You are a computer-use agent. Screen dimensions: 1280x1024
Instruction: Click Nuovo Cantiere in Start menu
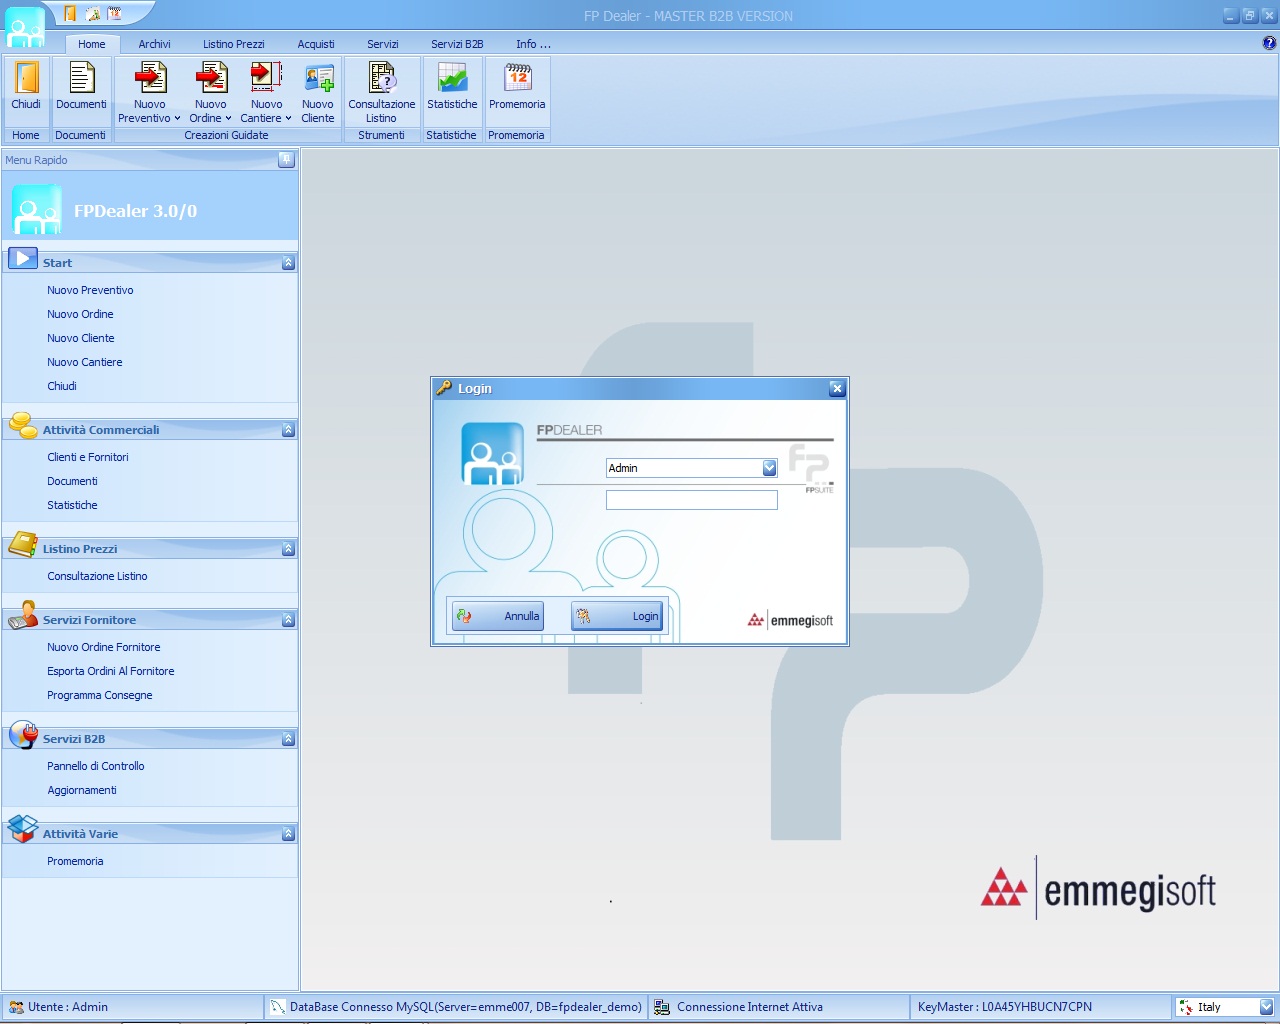click(x=84, y=362)
